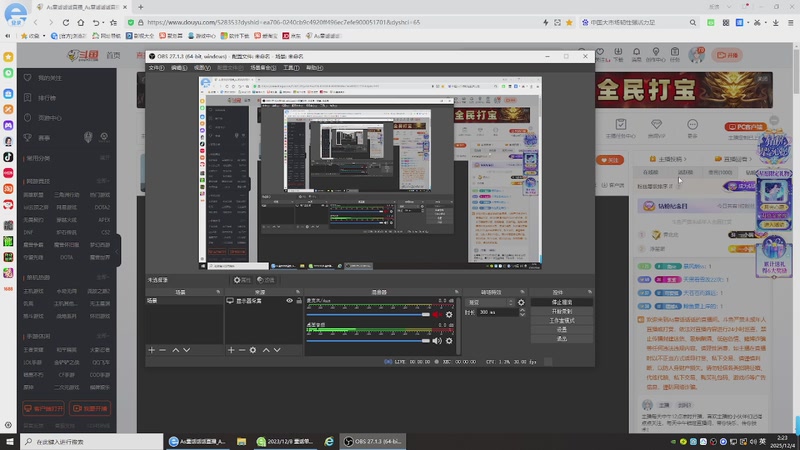Viewport: 800px width, 450px height.
Task: Toggle lock on 显示器采集 source
Action: tap(299, 301)
